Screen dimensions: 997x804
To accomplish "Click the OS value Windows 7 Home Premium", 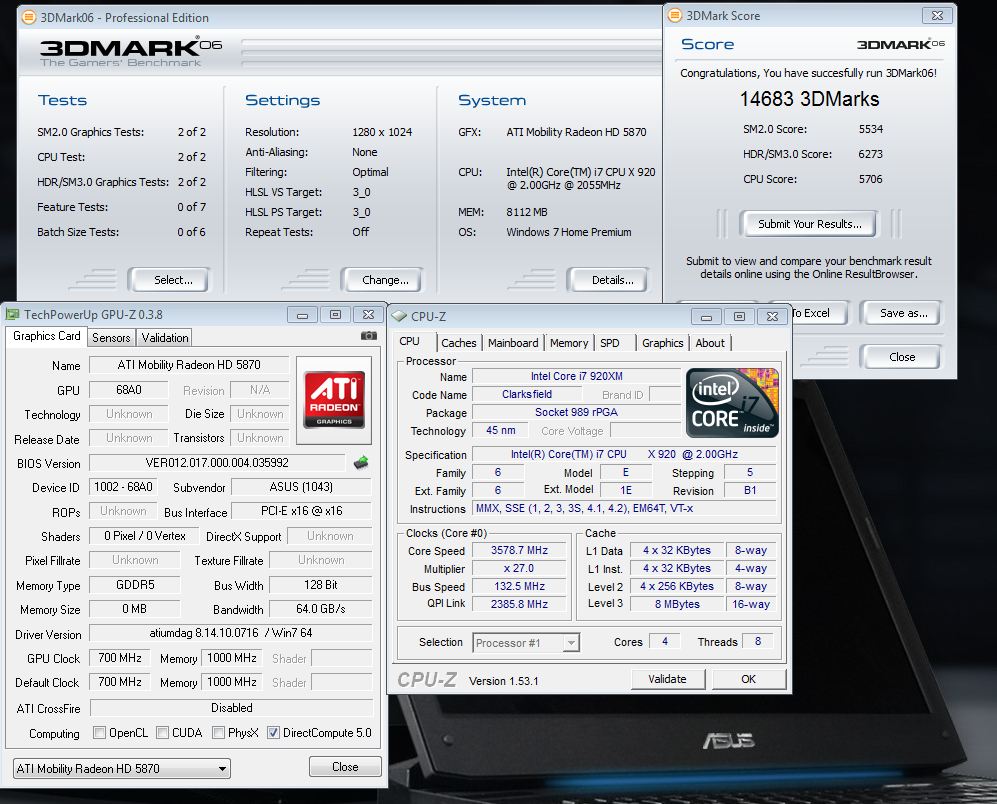I will click(568, 232).
